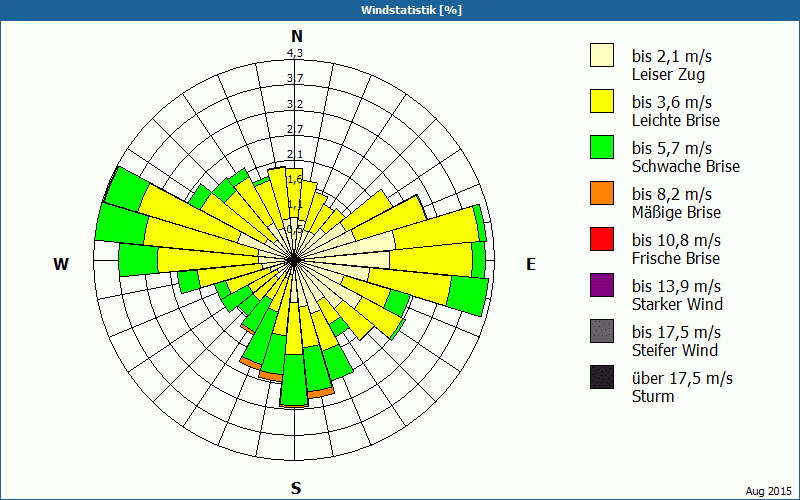
Task: Select the orange 'Mäßige Brise' legend swatch
Action: (x=601, y=193)
